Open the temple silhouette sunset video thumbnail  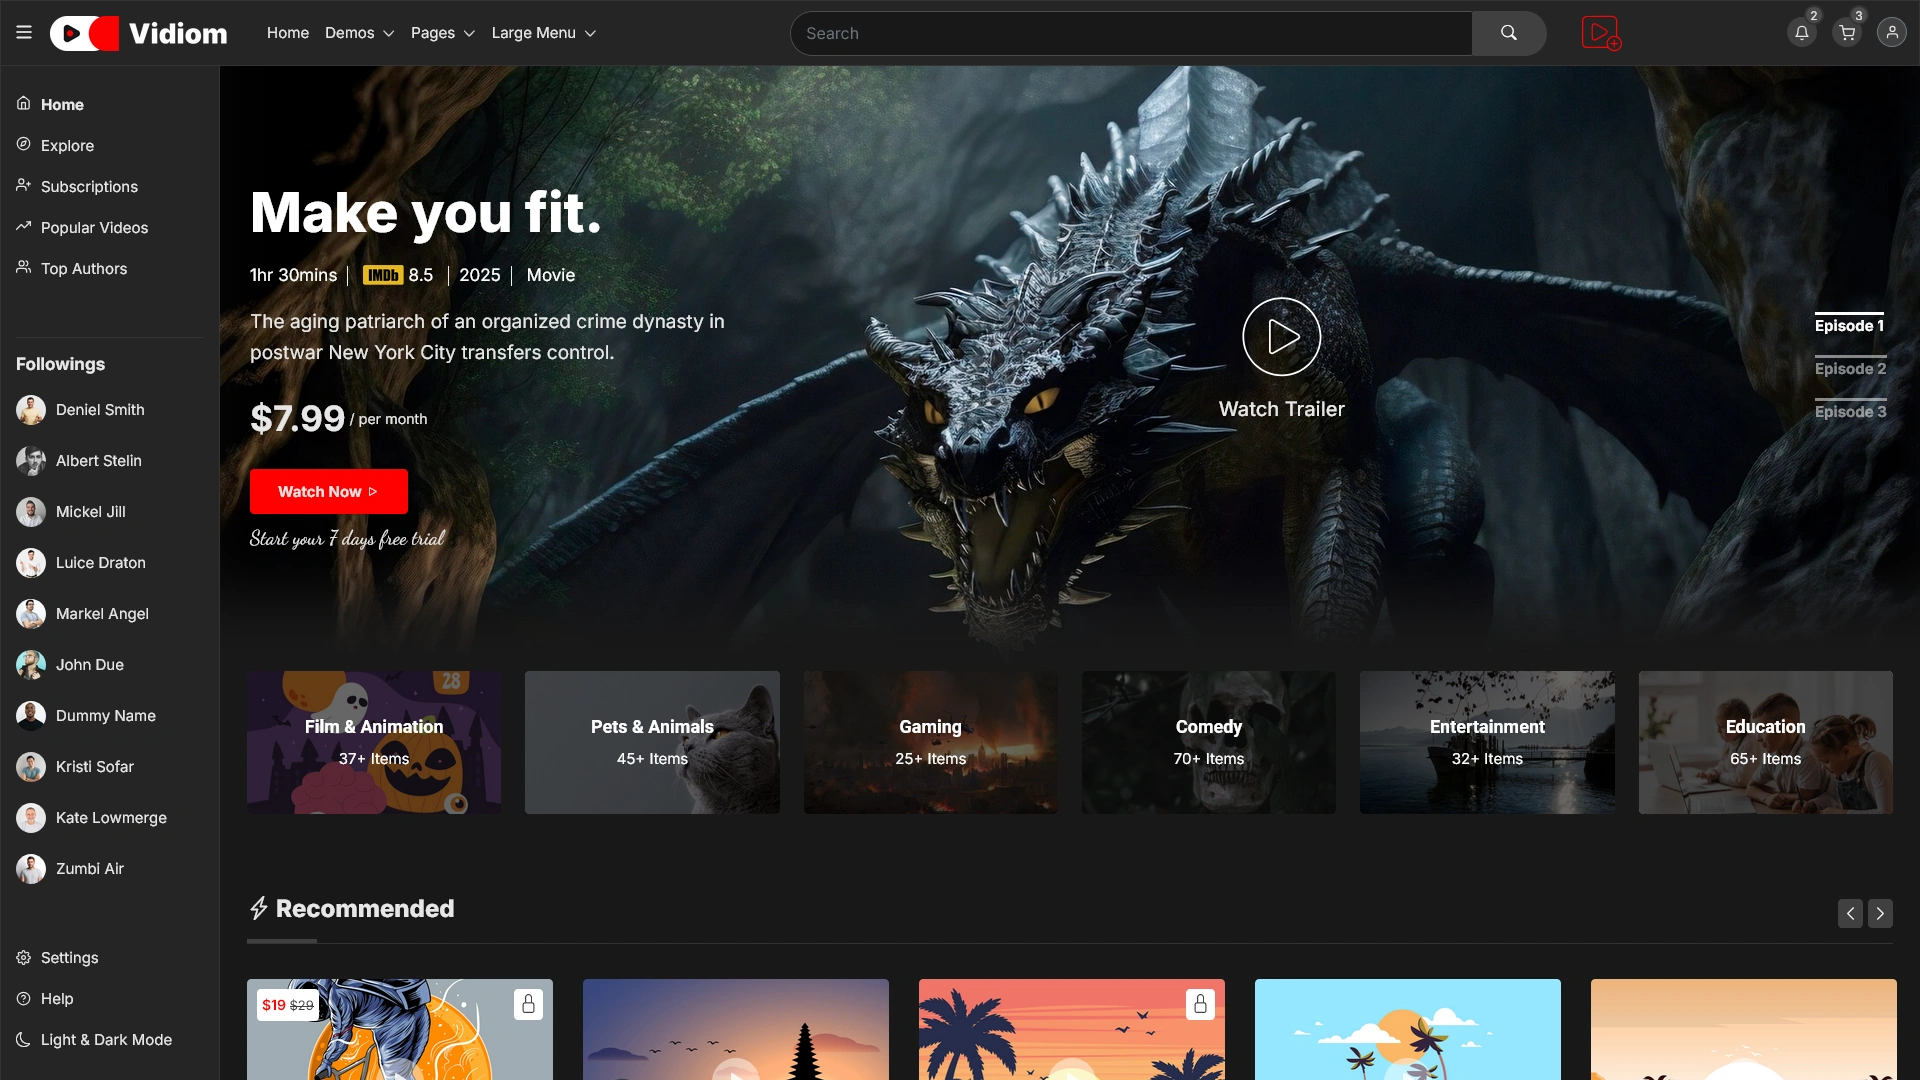click(x=736, y=1029)
